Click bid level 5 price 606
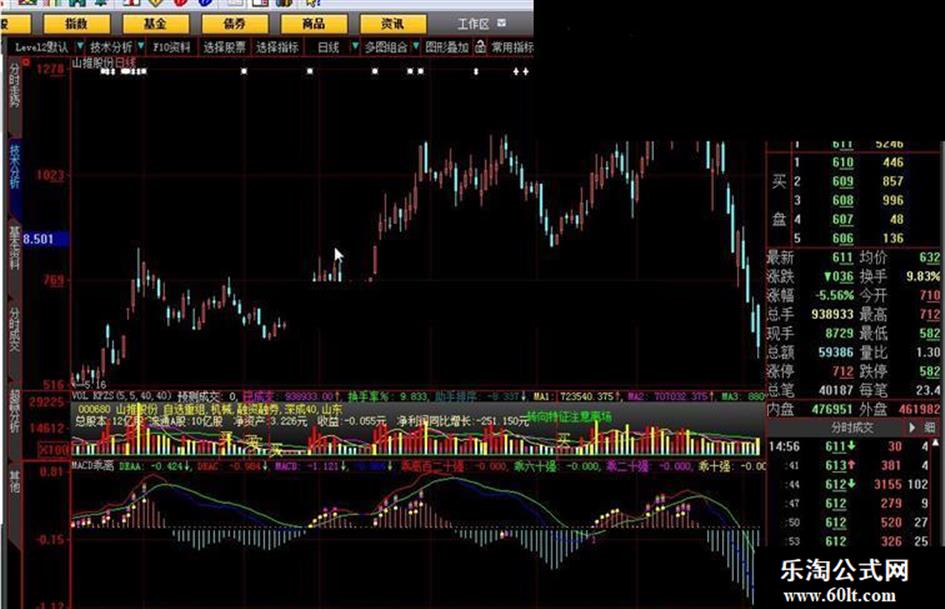Screen dimensions: 945x609 pos(843,238)
